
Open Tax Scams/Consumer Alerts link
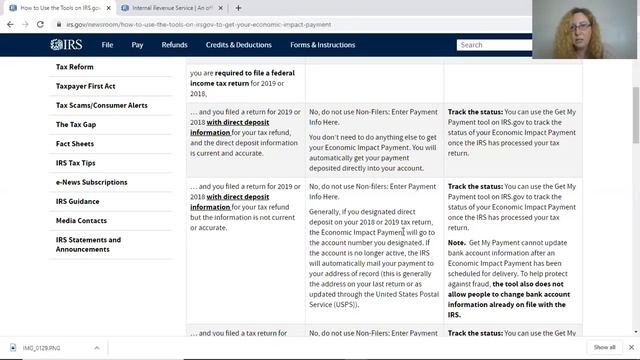(x=102, y=105)
